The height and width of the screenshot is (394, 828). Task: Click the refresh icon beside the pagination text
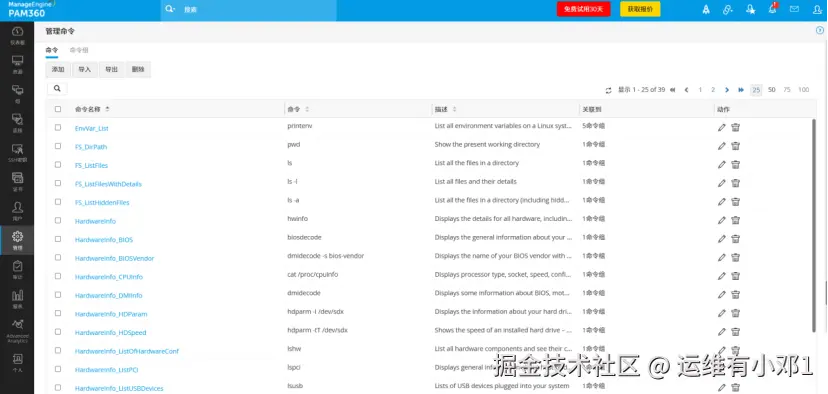click(x=608, y=90)
